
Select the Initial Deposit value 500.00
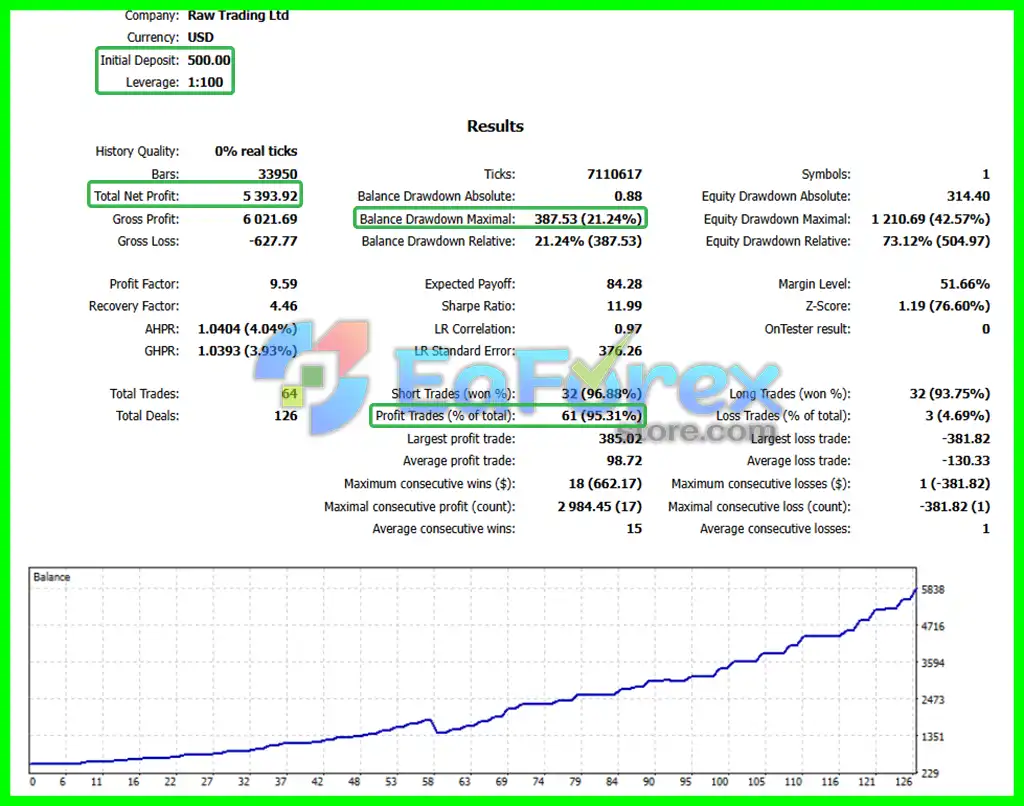pos(209,60)
